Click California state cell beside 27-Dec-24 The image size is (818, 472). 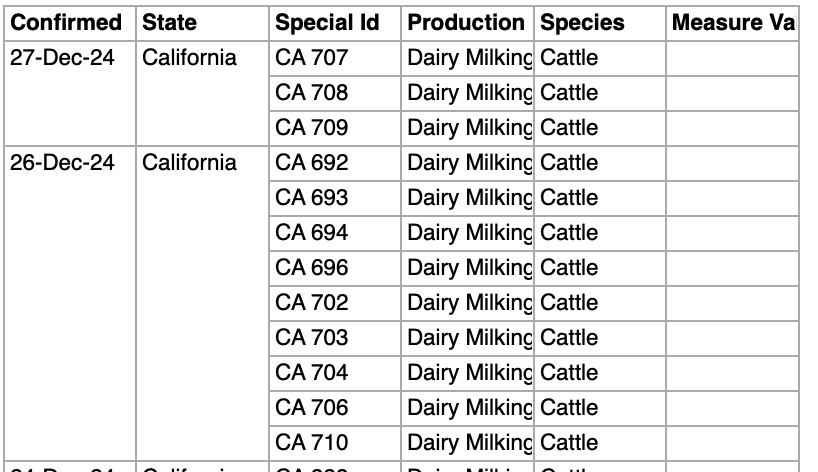tap(202, 93)
